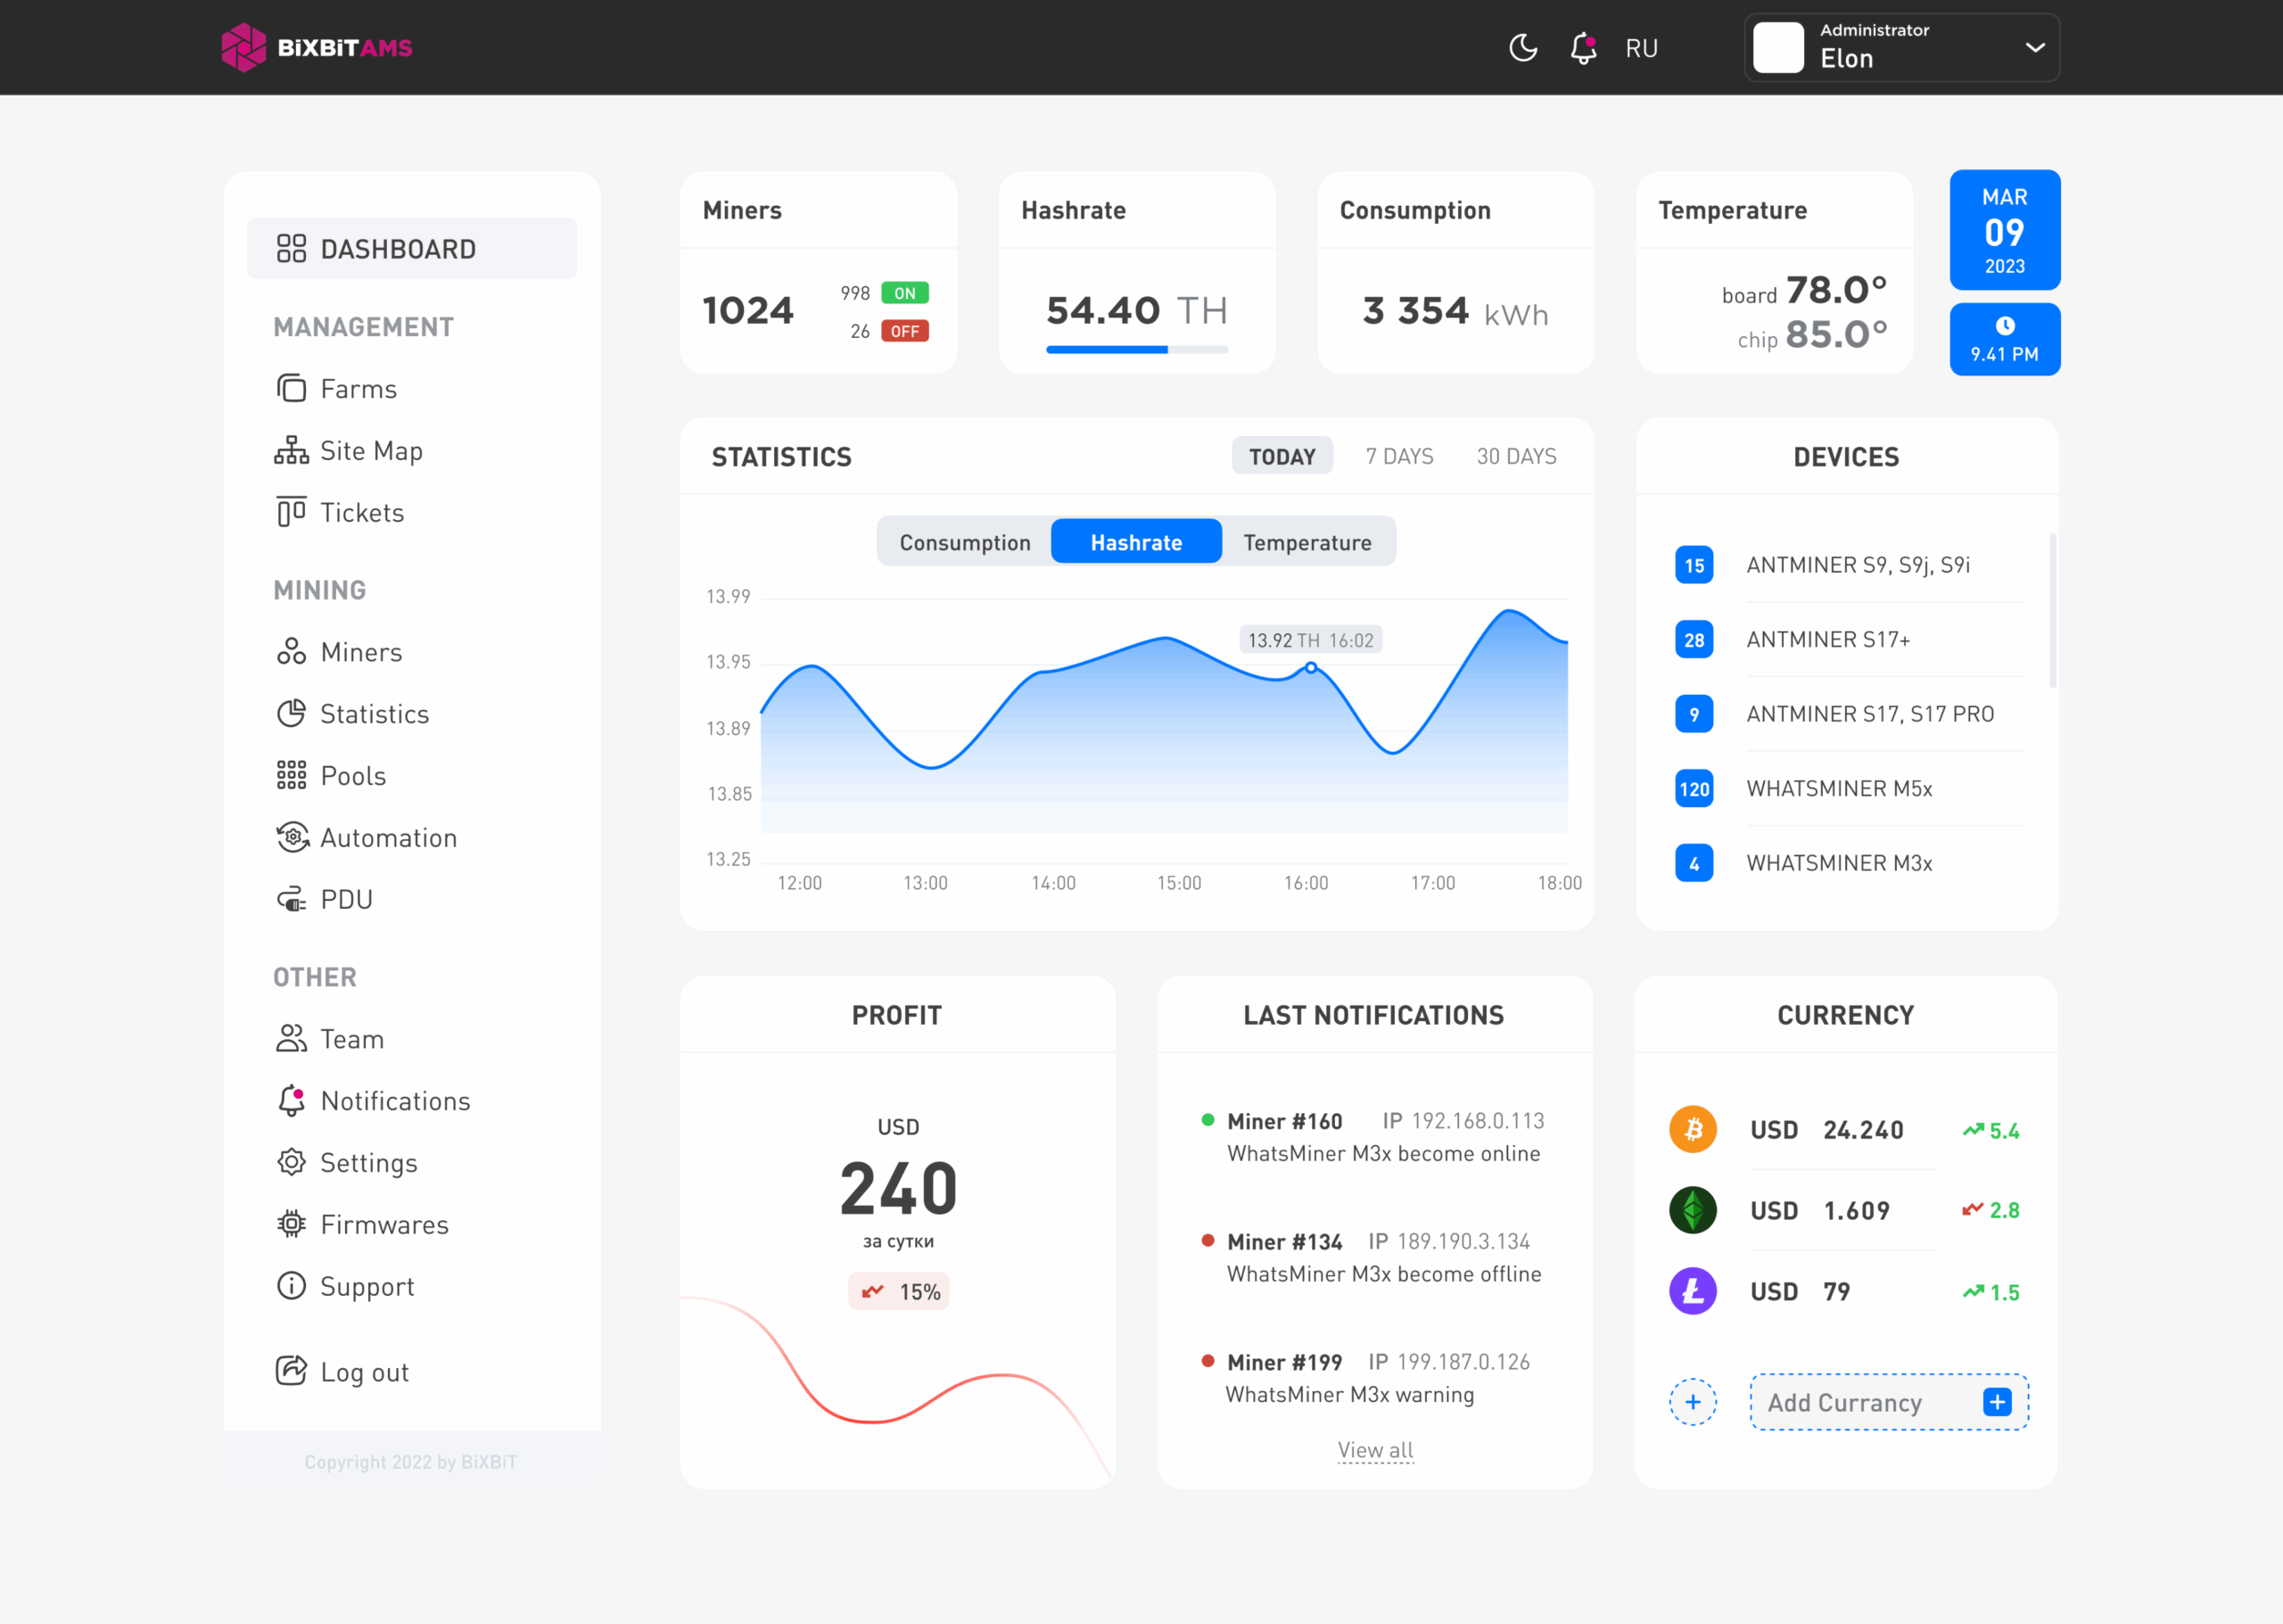The height and width of the screenshot is (1624, 2283).
Task: Switch language with RU label
Action: point(1641,48)
